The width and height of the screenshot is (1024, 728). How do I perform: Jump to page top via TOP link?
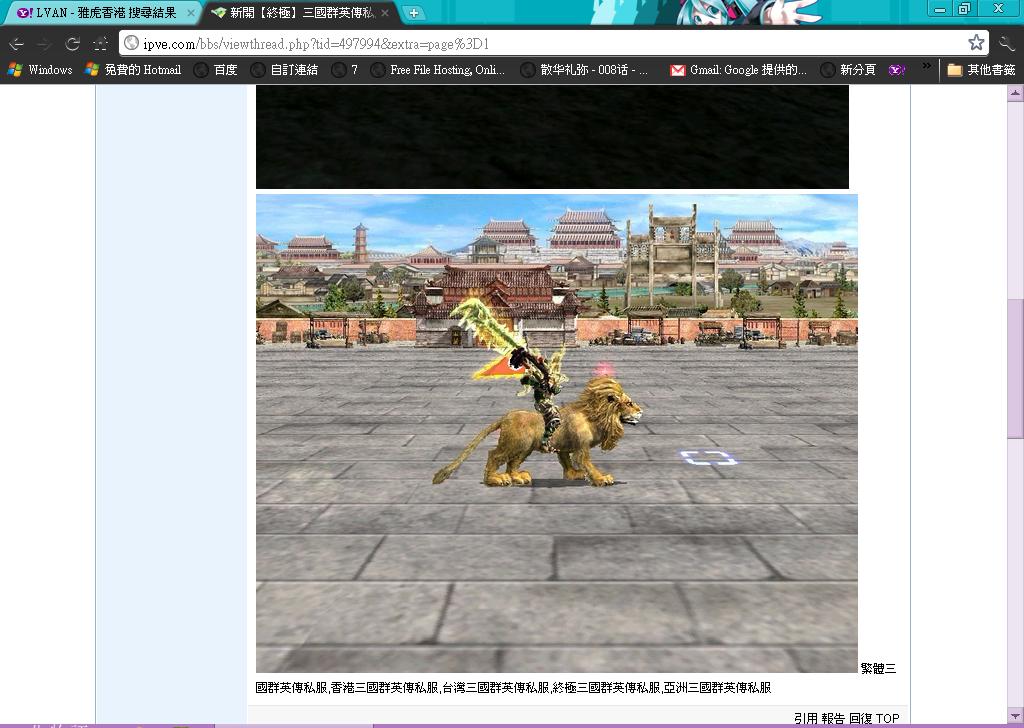888,718
